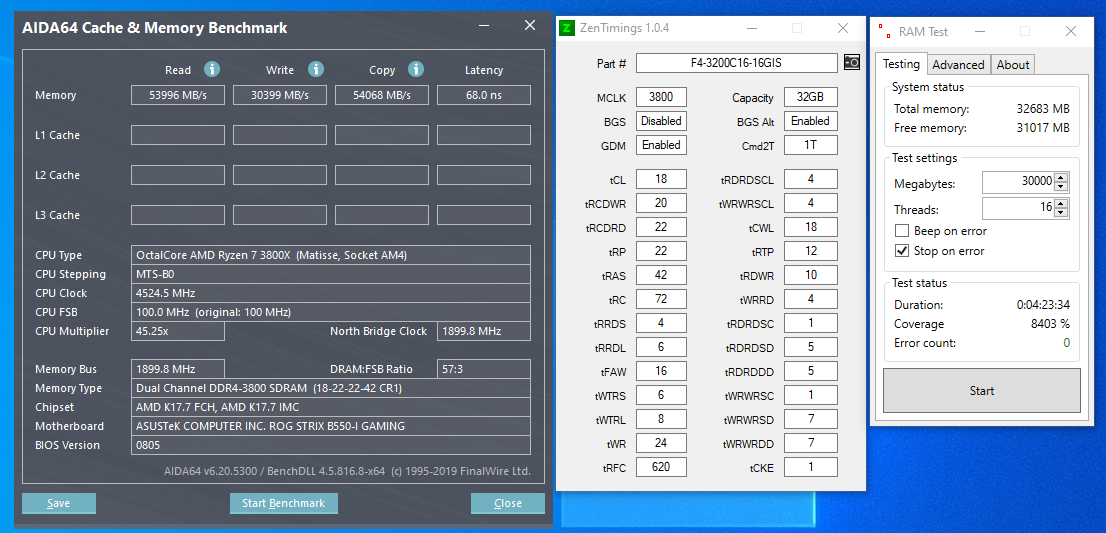
Task: Click the tRC value 72
Action: [661, 299]
